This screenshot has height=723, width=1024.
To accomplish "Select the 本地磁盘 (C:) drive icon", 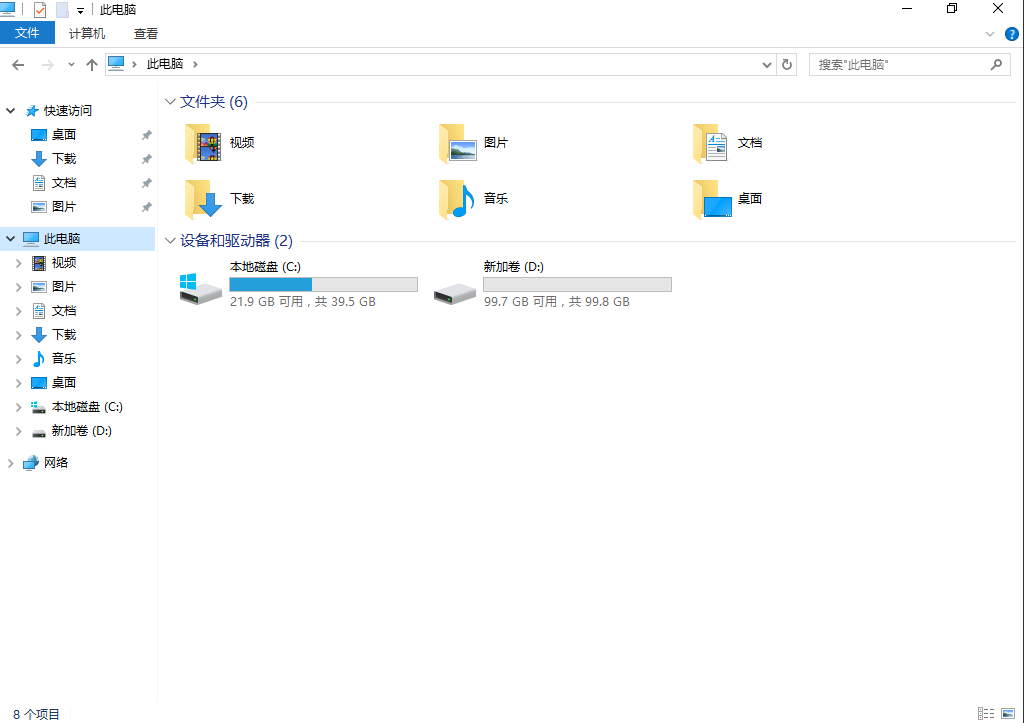I will click(200, 289).
